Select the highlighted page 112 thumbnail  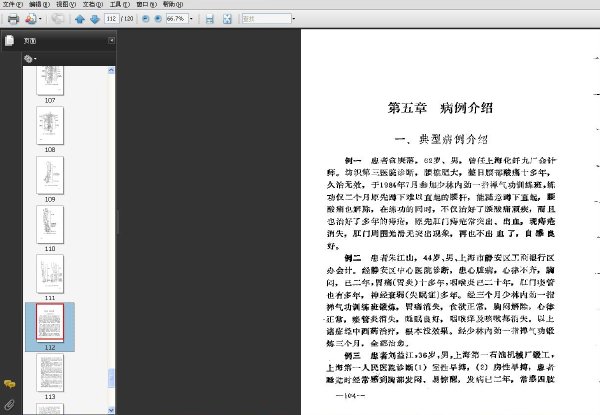[50, 322]
